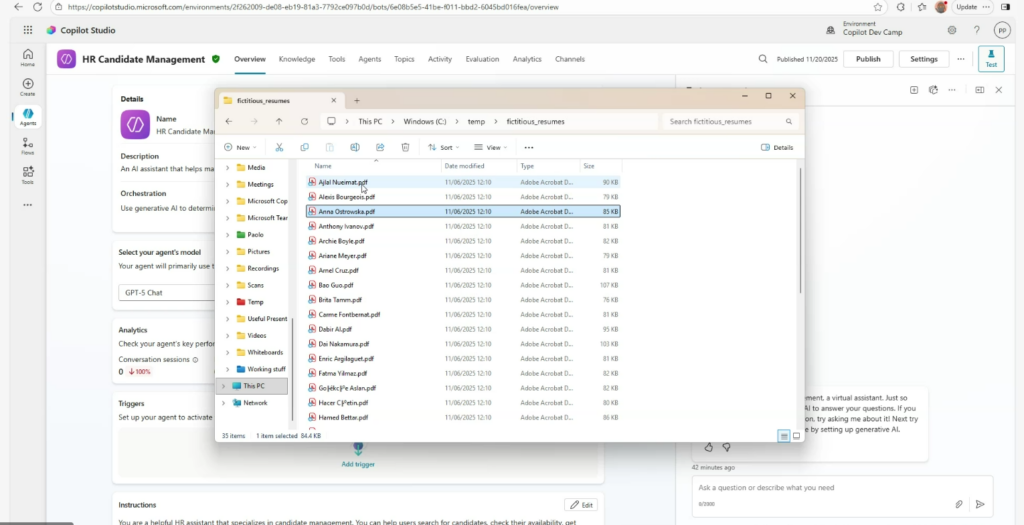Open Flows in the left sidebar
This screenshot has height=525, width=1024.
click(x=27, y=147)
